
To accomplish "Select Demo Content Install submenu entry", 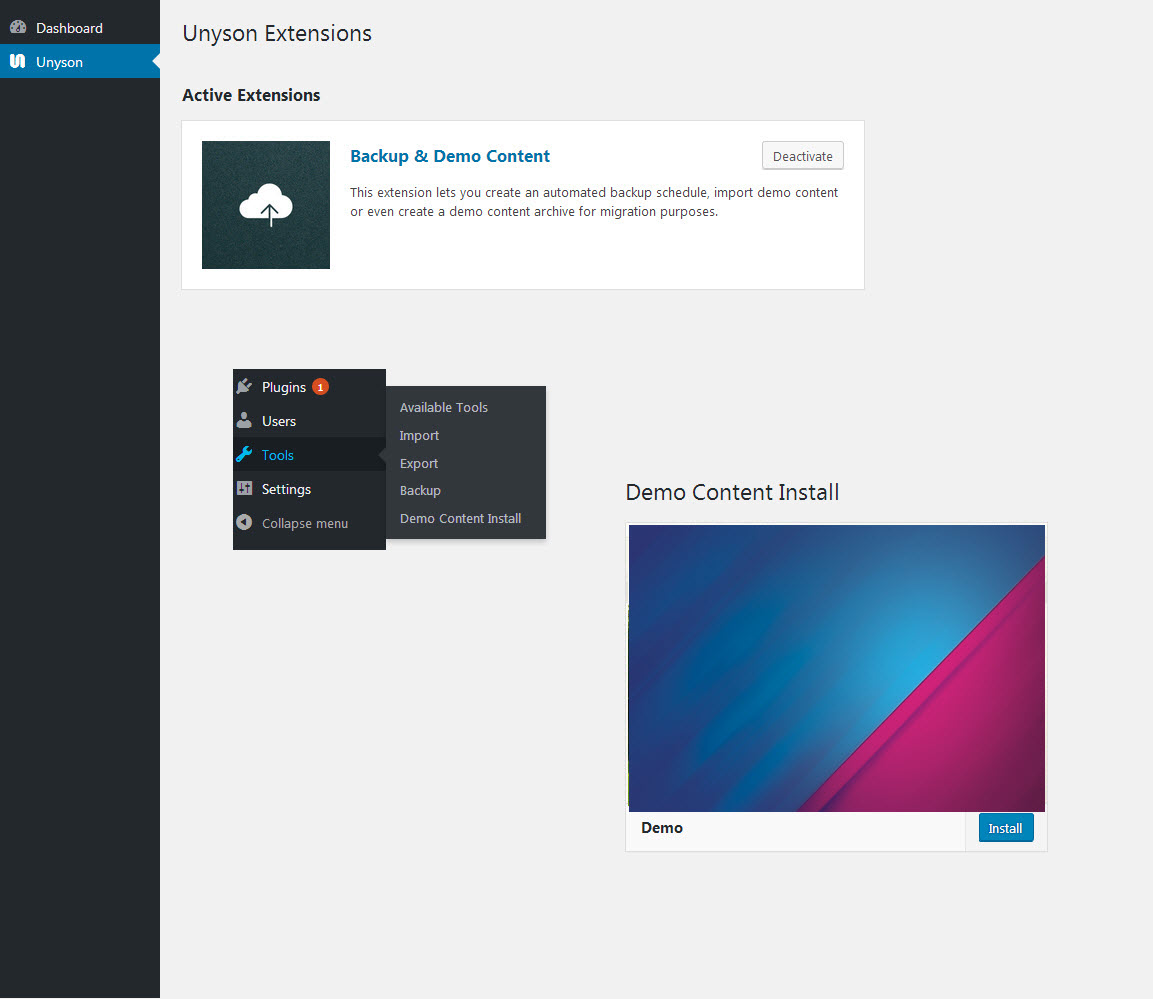I will [460, 519].
